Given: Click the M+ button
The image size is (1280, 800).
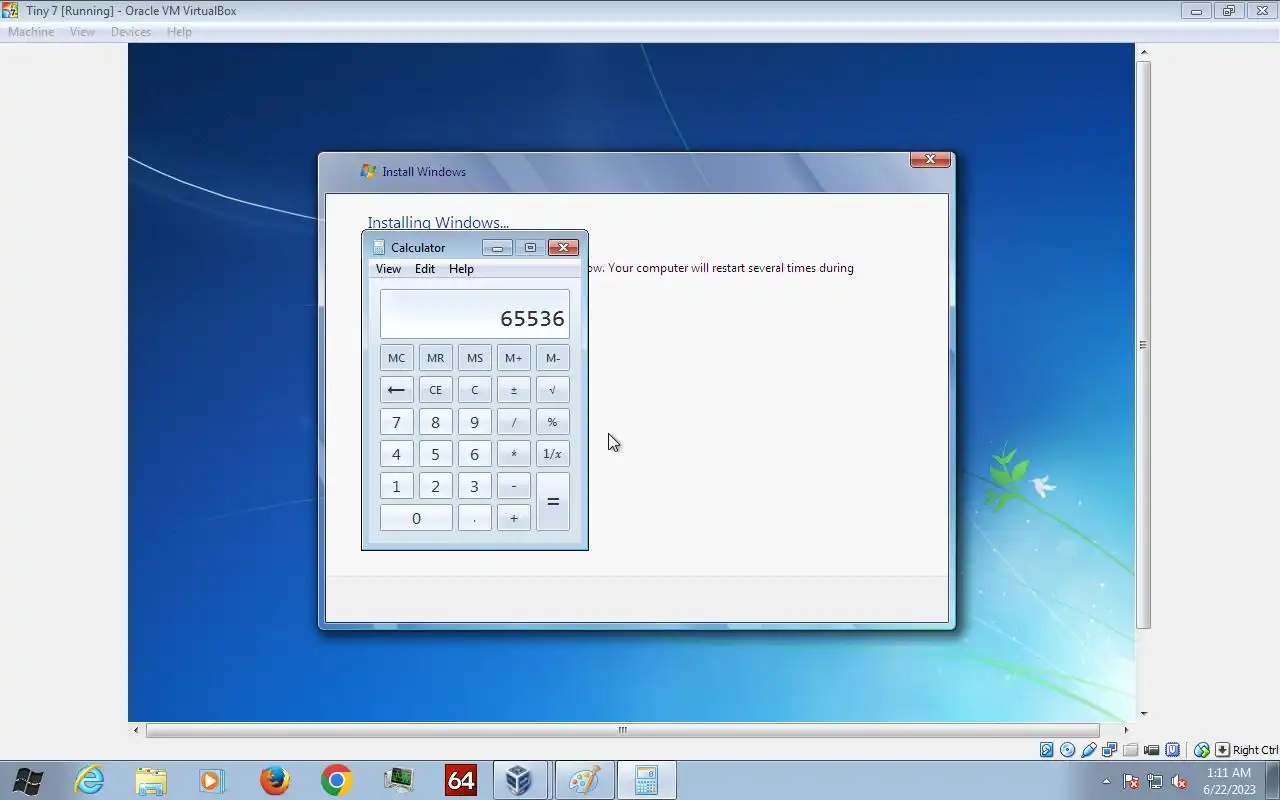Looking at the screenshot, I should 514,358.
